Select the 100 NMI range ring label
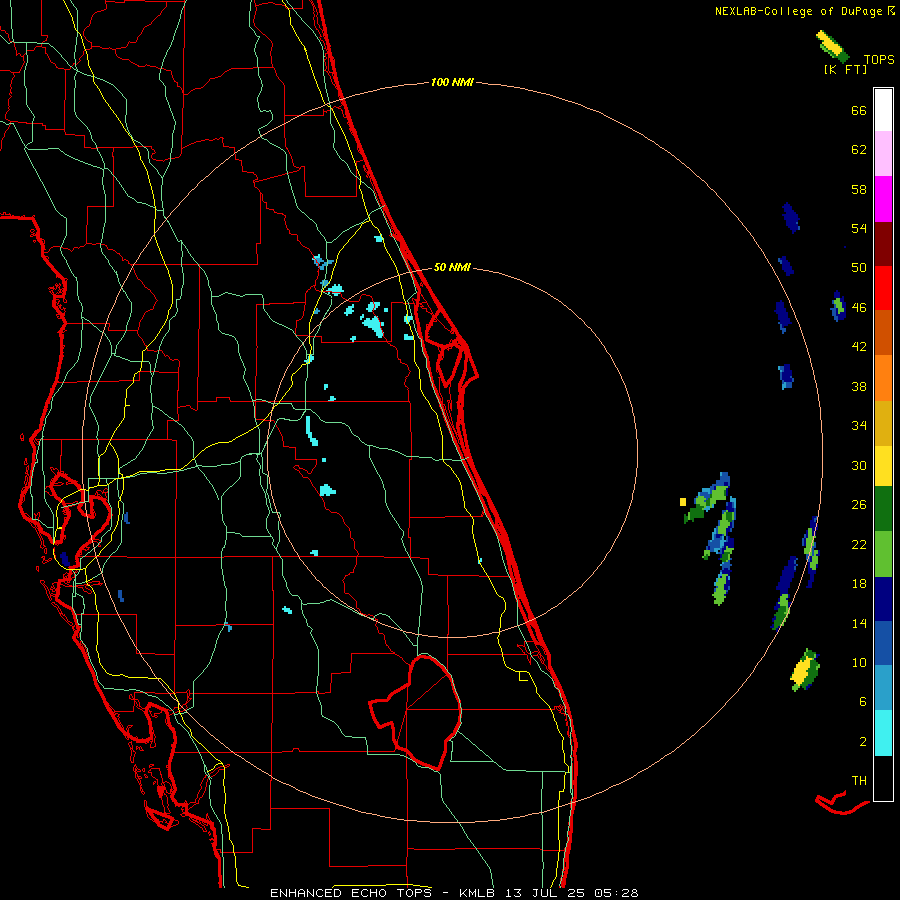 point(452,82)
